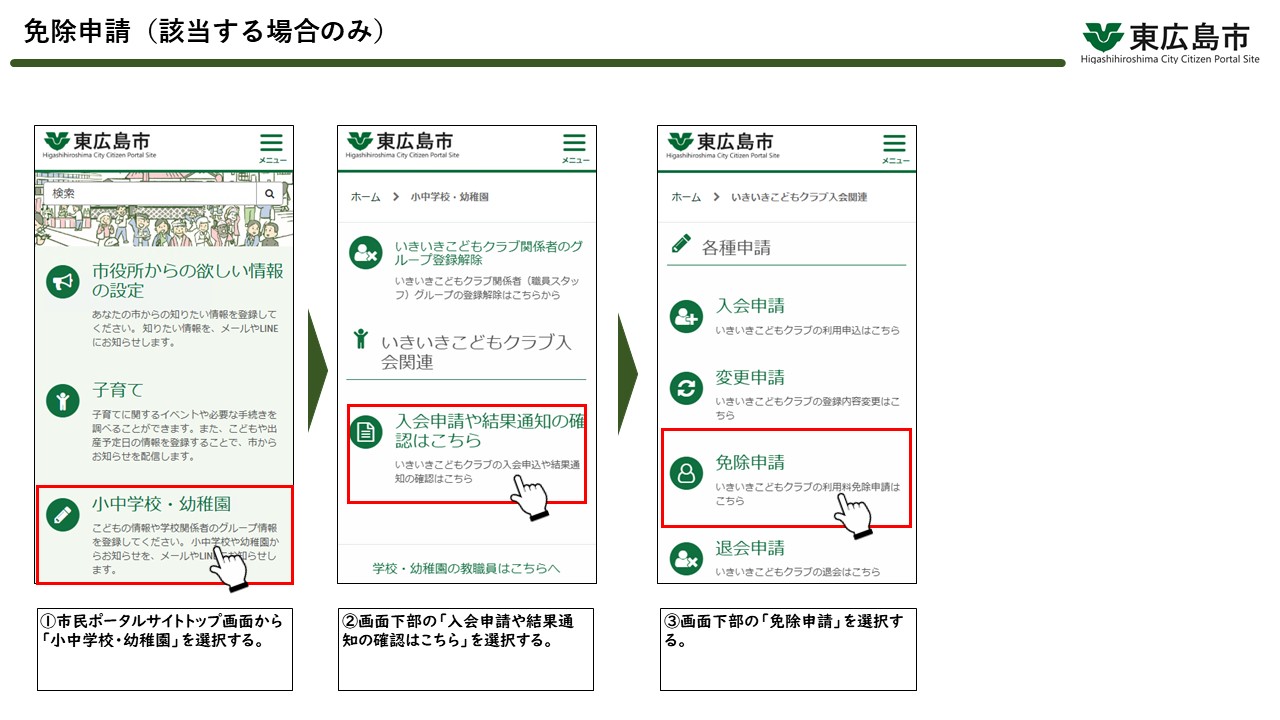Follow the 学校・幼稚園の教職員はこちらへ link
This screenshot has width=1280, height=720.
[x=465, y=568]
